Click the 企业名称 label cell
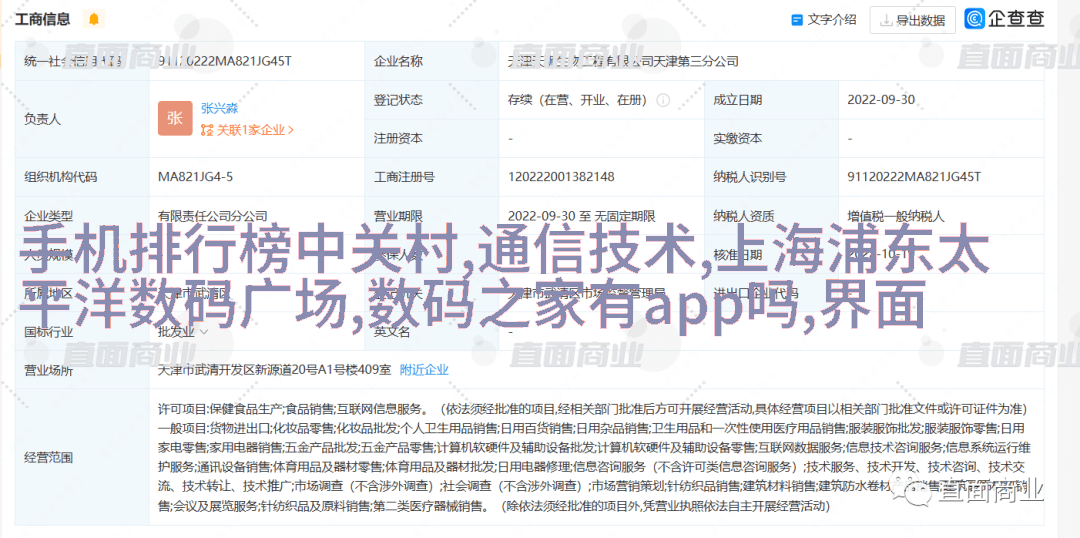Screen dimensions: 1080x538 pos(433,61)
